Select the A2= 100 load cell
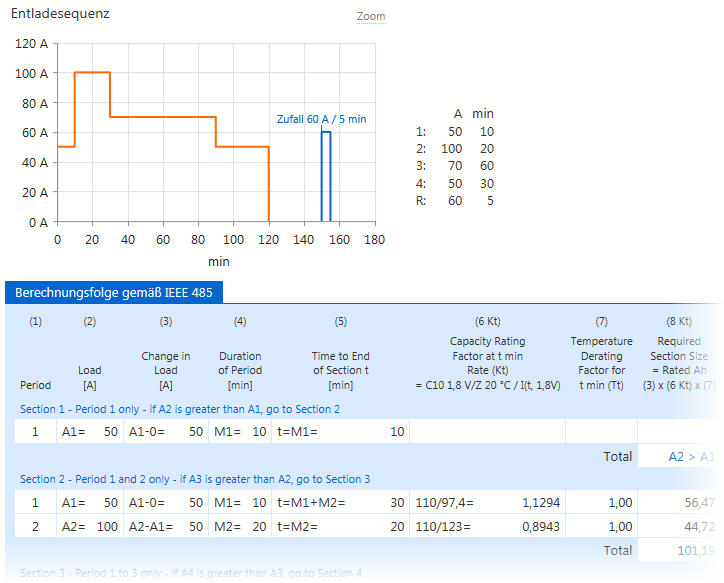 (x=90, y=527)
